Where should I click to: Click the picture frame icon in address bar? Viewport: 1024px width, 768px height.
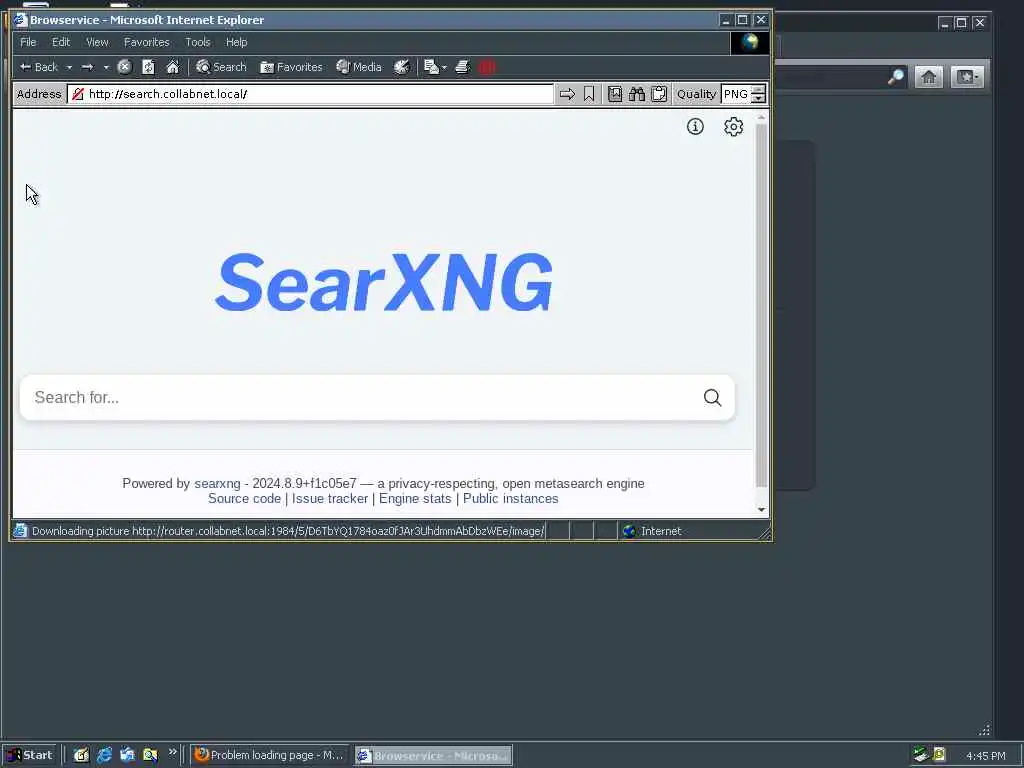(615, 94)
